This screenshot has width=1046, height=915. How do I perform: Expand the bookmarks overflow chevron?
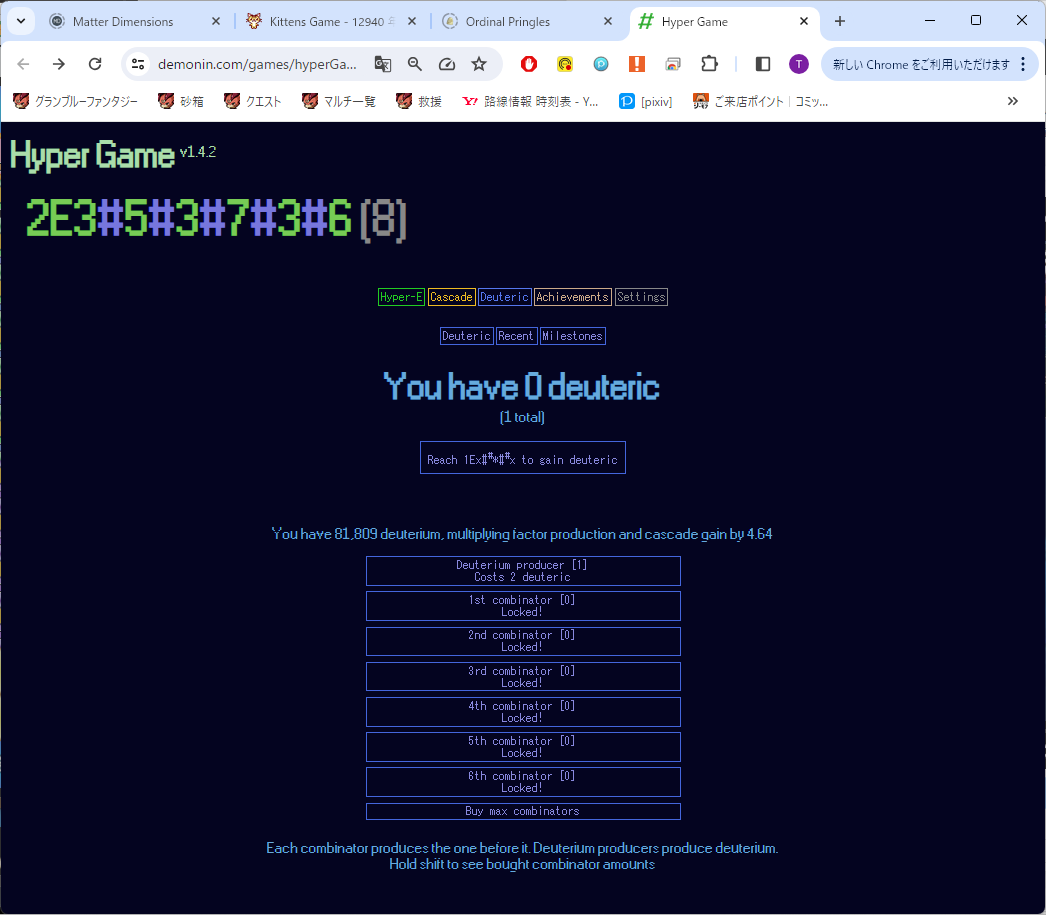pos(1013,100)
